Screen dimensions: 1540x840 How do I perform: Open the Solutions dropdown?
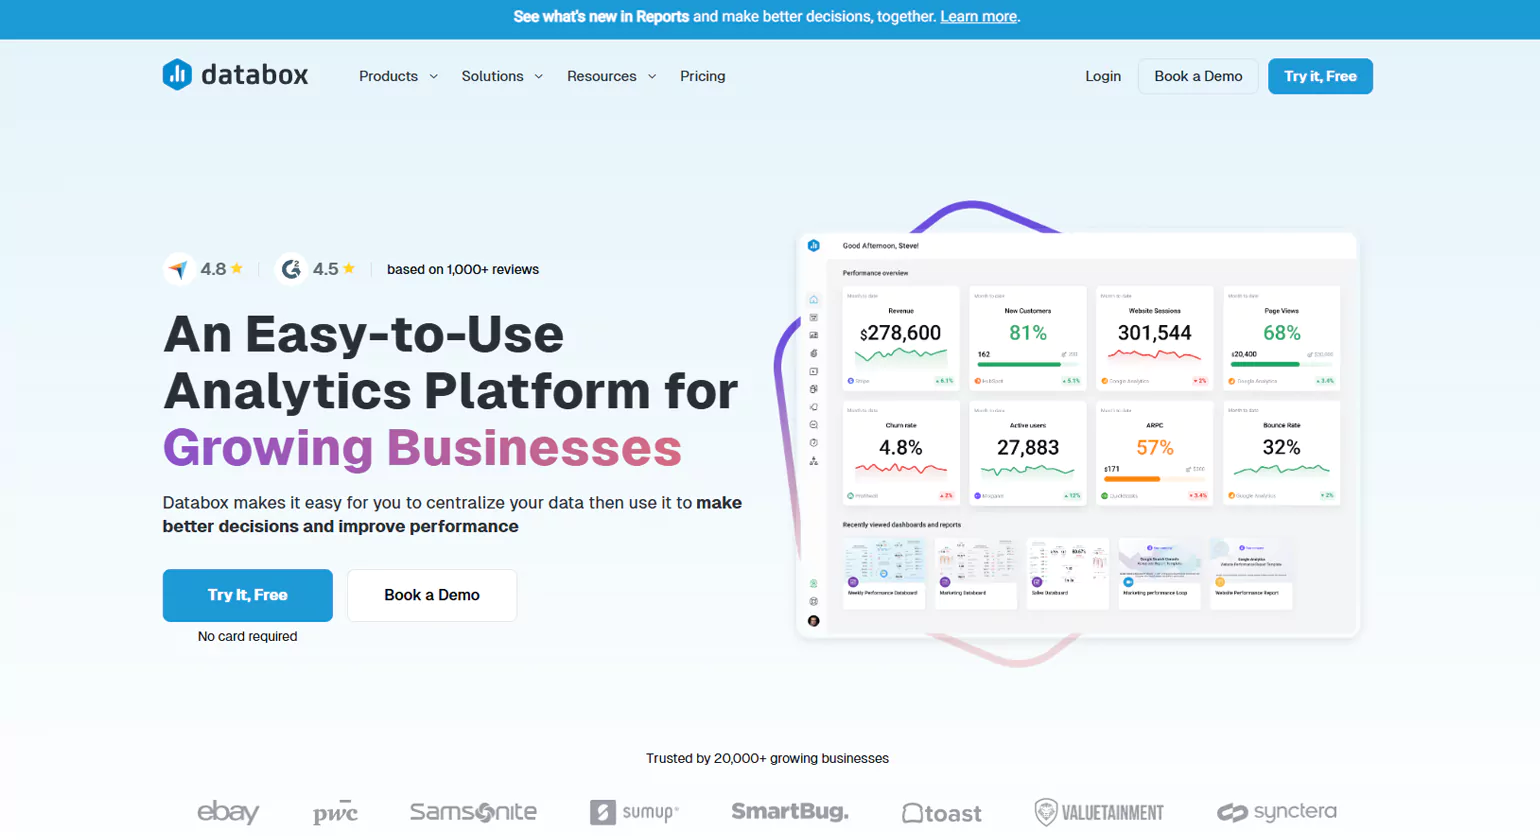501,76
